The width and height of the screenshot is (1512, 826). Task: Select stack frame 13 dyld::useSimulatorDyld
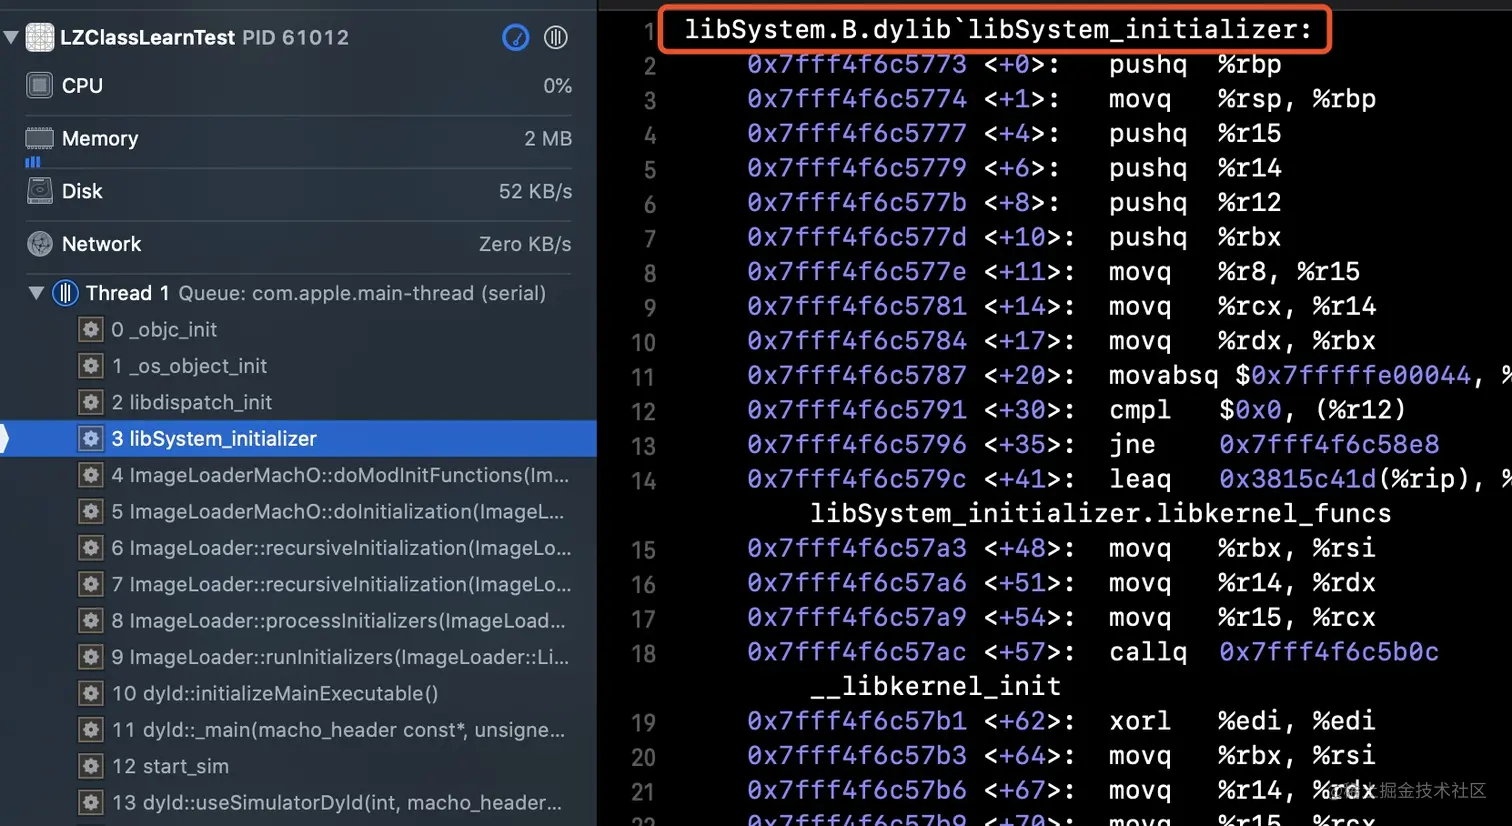click(x=298, y=803)
